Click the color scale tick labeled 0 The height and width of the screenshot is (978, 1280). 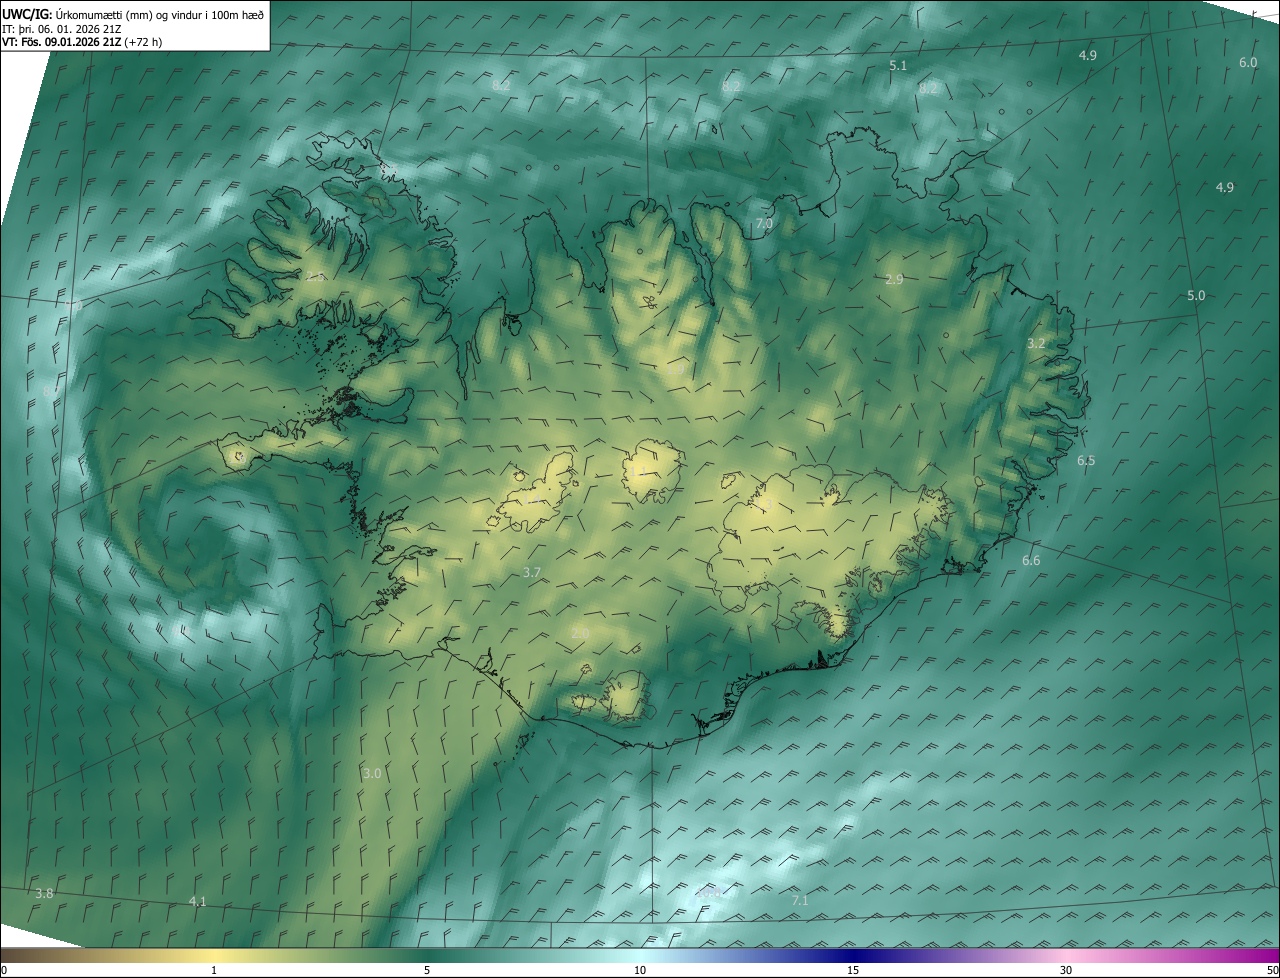click(x=4, y=971)
